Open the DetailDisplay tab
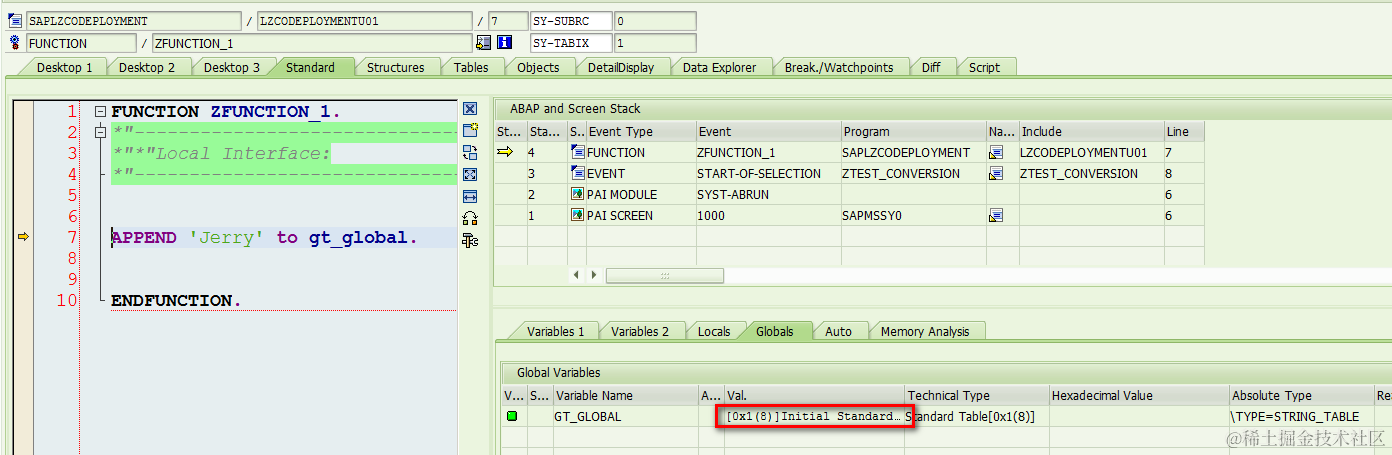Viewport: 1392px width, 455px height. point(620,67)
